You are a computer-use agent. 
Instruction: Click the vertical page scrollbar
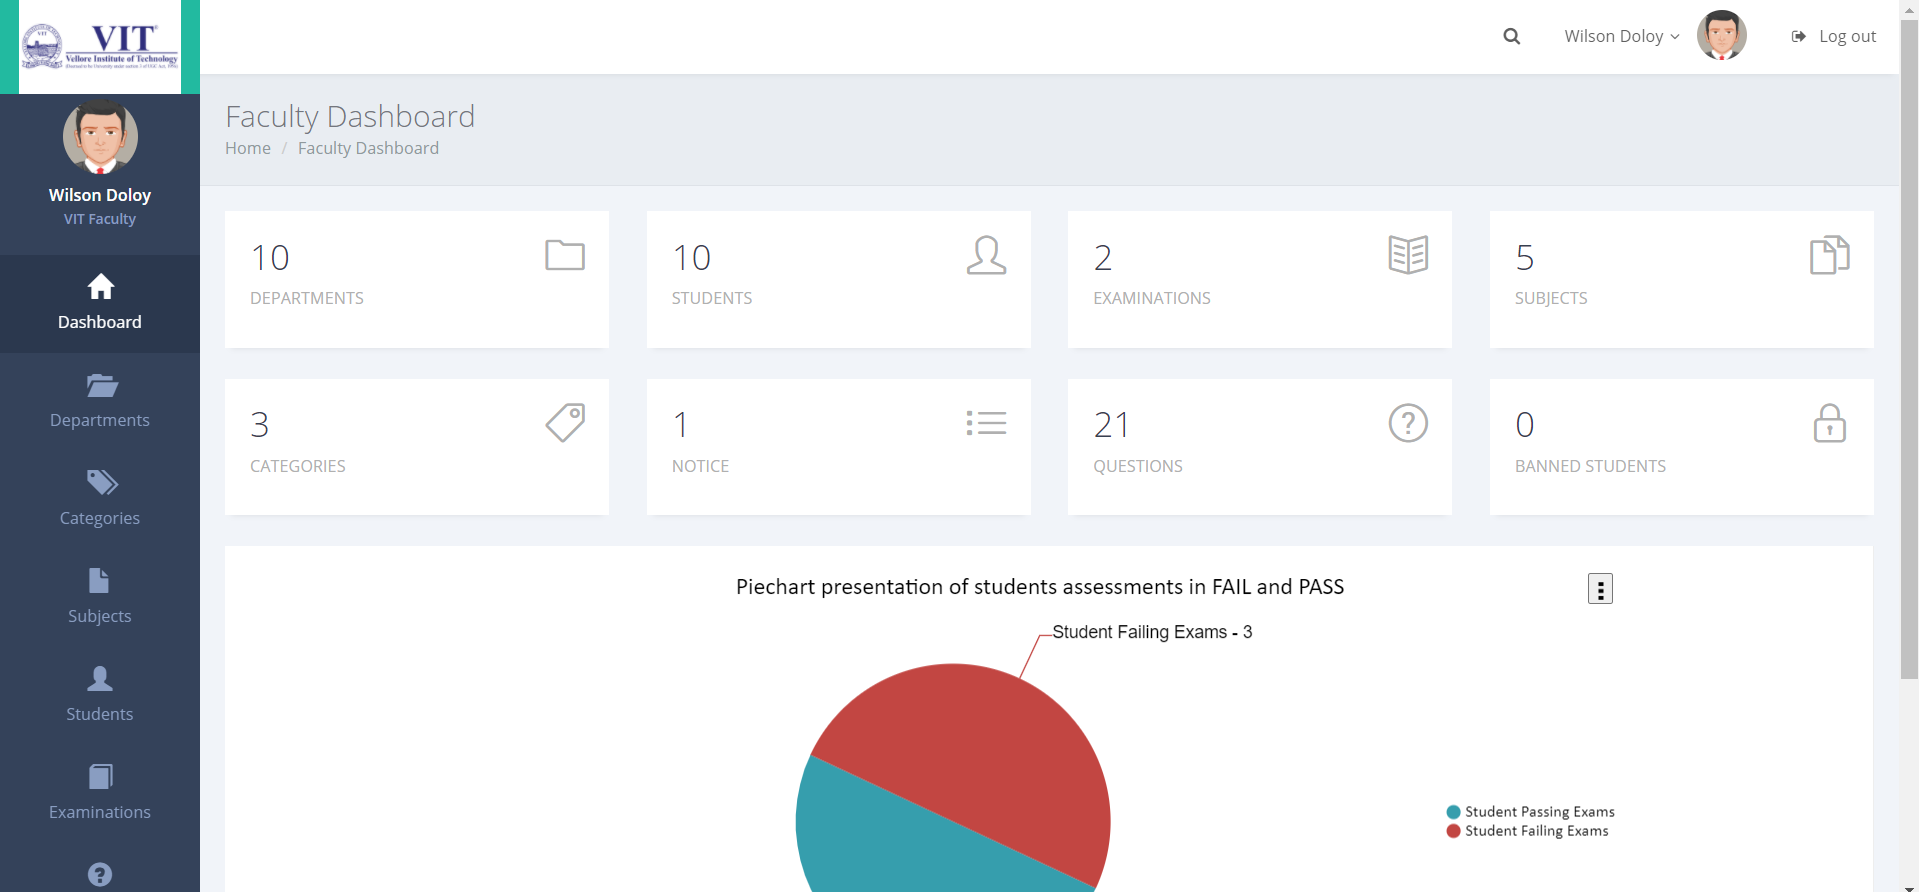pyautogui.click(x=1909, y=350)
